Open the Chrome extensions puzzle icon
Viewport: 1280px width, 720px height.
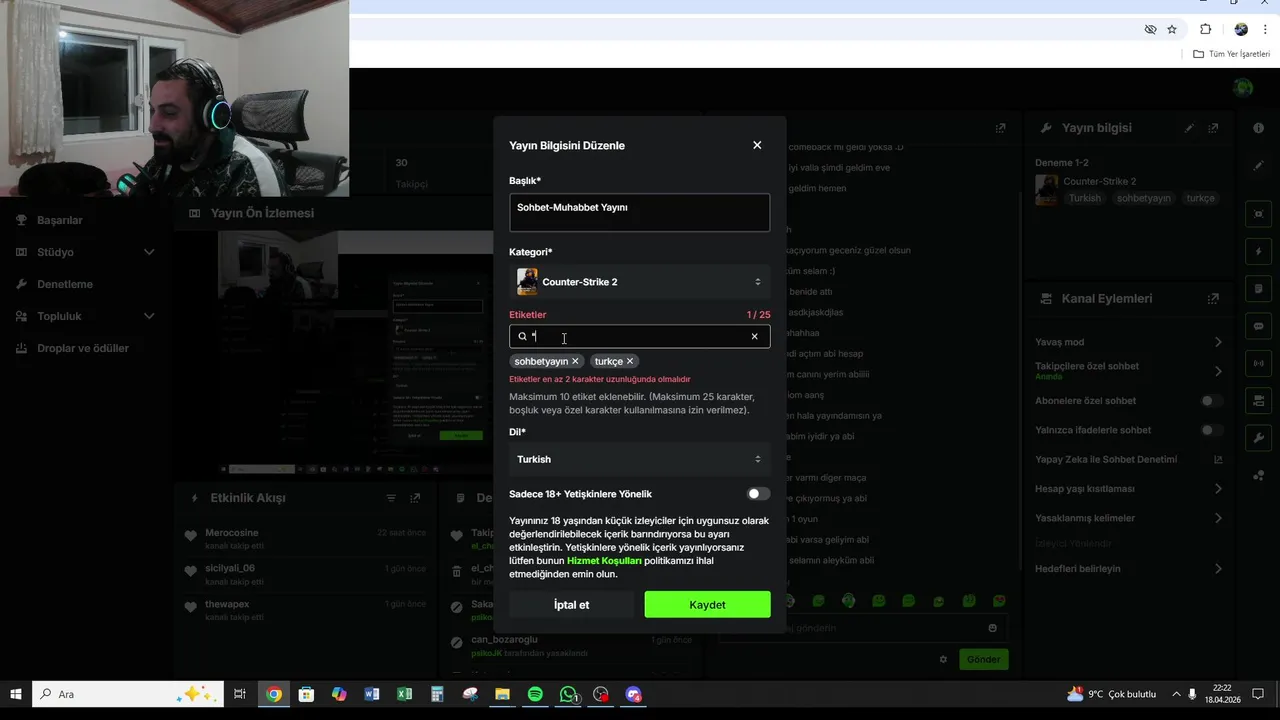pyautogui.click(x=1205, y=29)
